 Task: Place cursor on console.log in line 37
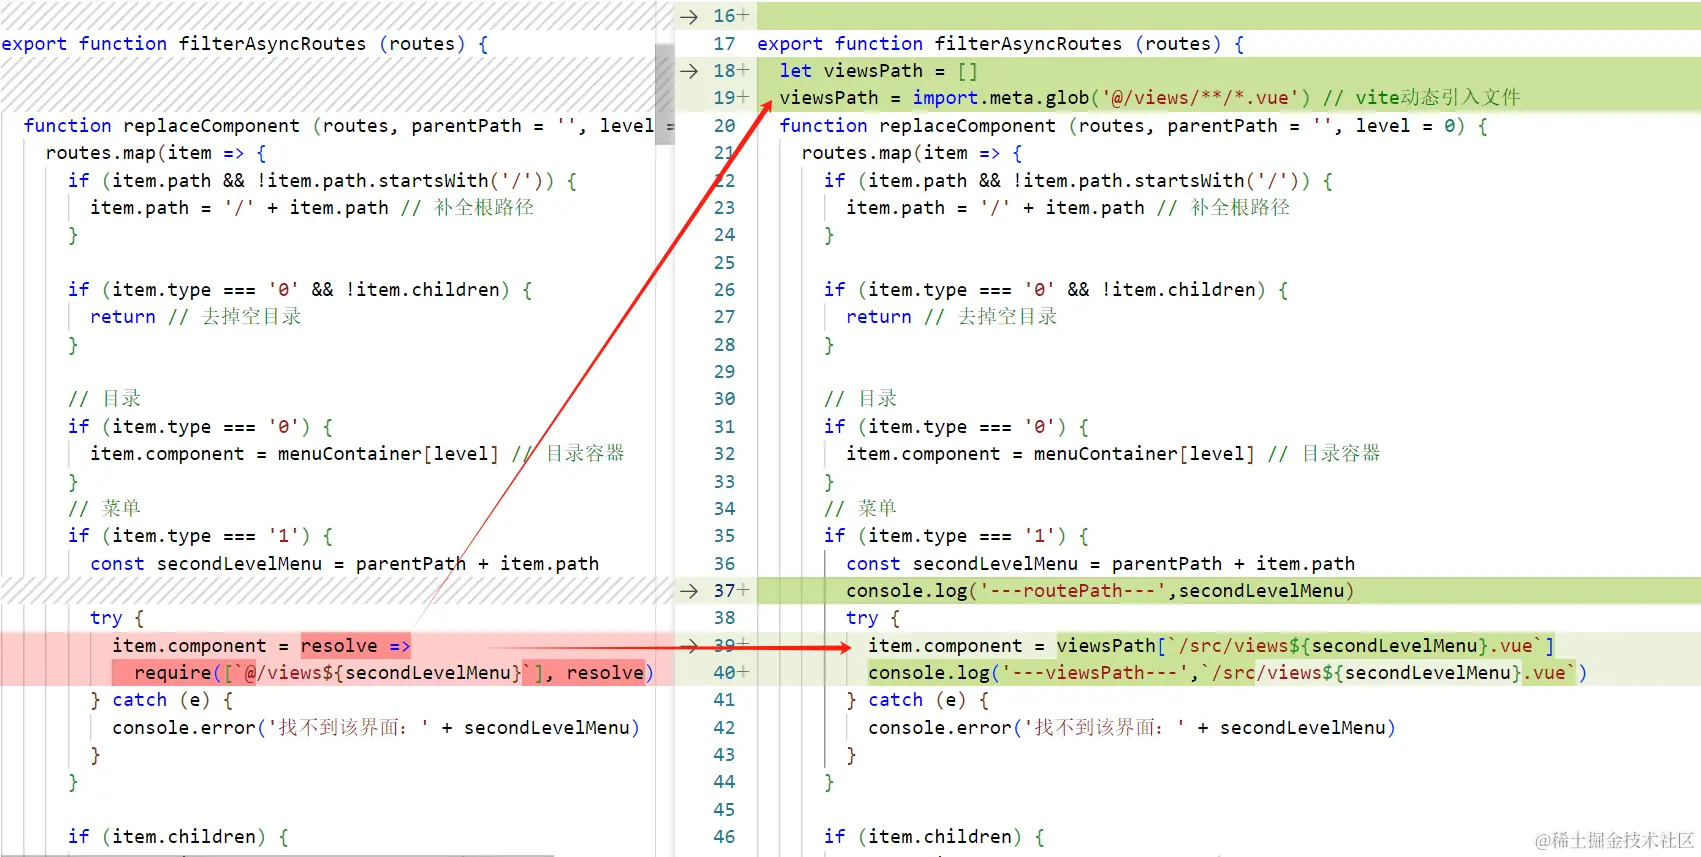906,591
